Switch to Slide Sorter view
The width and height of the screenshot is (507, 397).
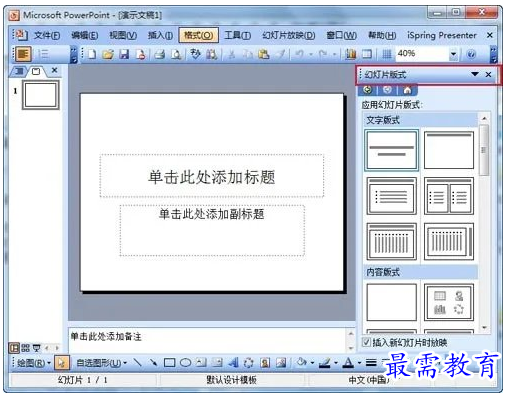click(x=25, y=348)
